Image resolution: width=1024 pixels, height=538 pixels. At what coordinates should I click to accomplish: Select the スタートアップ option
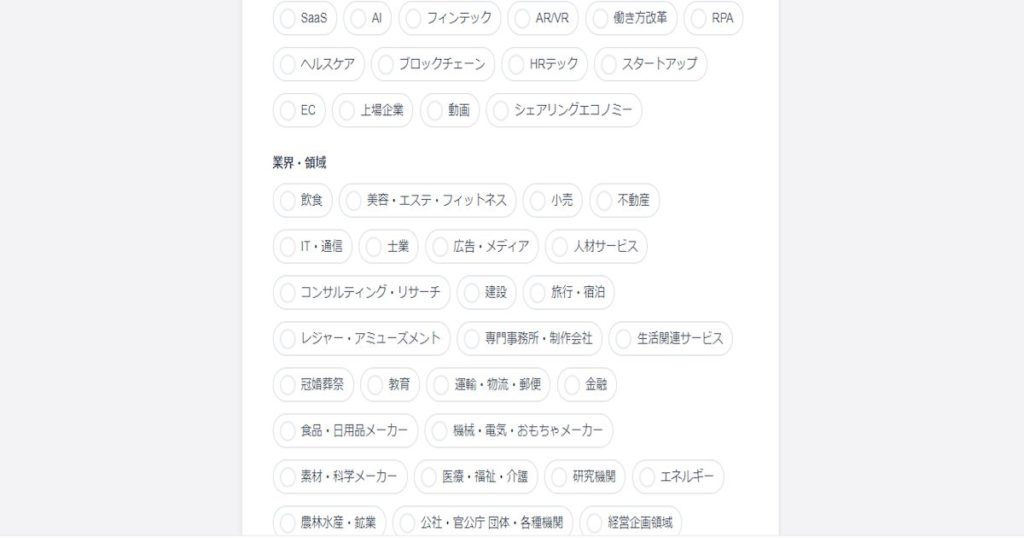650,64
